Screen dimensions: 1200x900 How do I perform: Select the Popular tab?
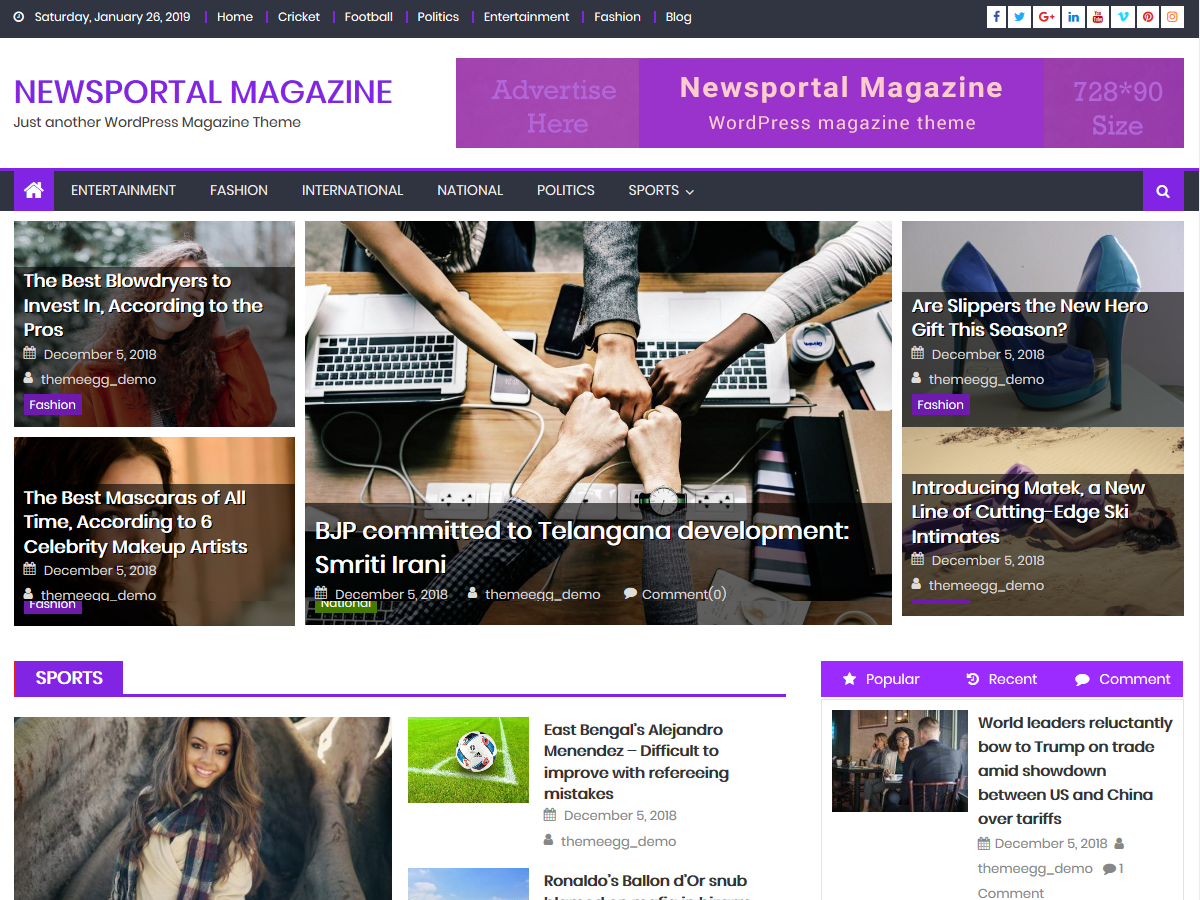[x=881, y=679]
